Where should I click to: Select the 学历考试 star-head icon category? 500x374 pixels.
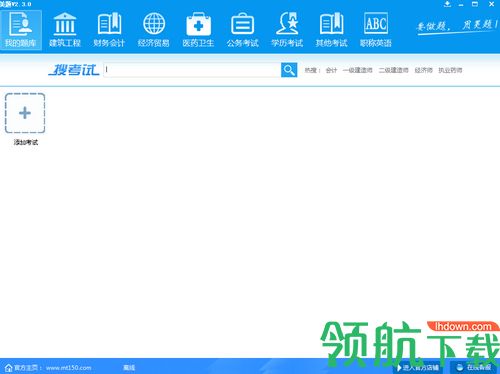(x=287, y=30)
